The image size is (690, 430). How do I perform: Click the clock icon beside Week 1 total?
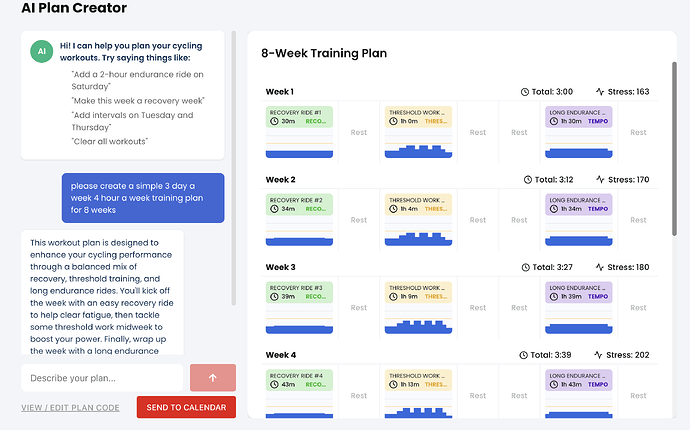tap(525, 92)
